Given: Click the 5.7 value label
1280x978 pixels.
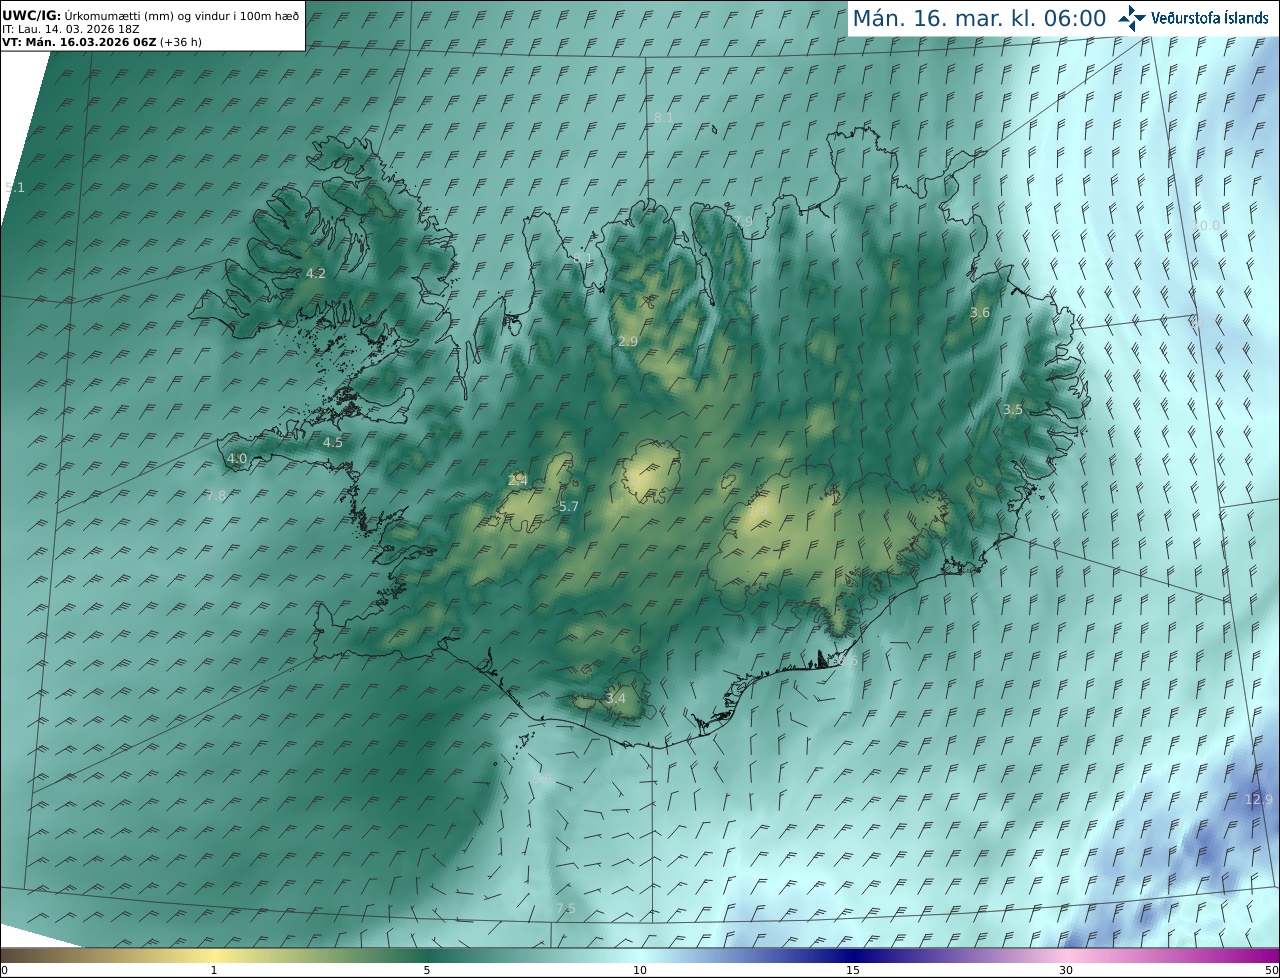Looking at the screenshot, I should (569, 506).
